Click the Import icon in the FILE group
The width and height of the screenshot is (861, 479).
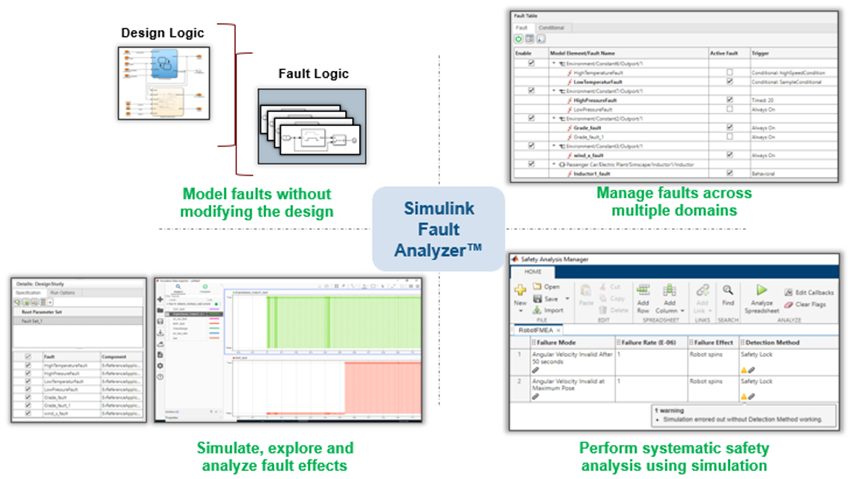tap(537, 310)
